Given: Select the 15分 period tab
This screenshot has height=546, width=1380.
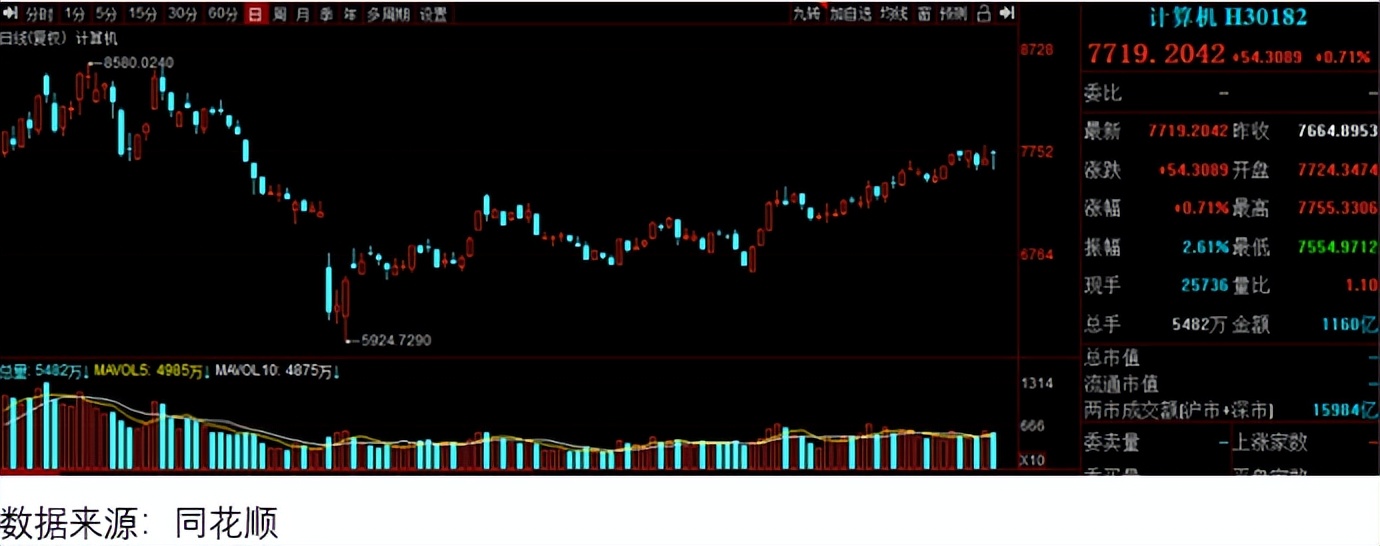Looking at the screenshot, I should pyautogui.click(x=143, y=14).
